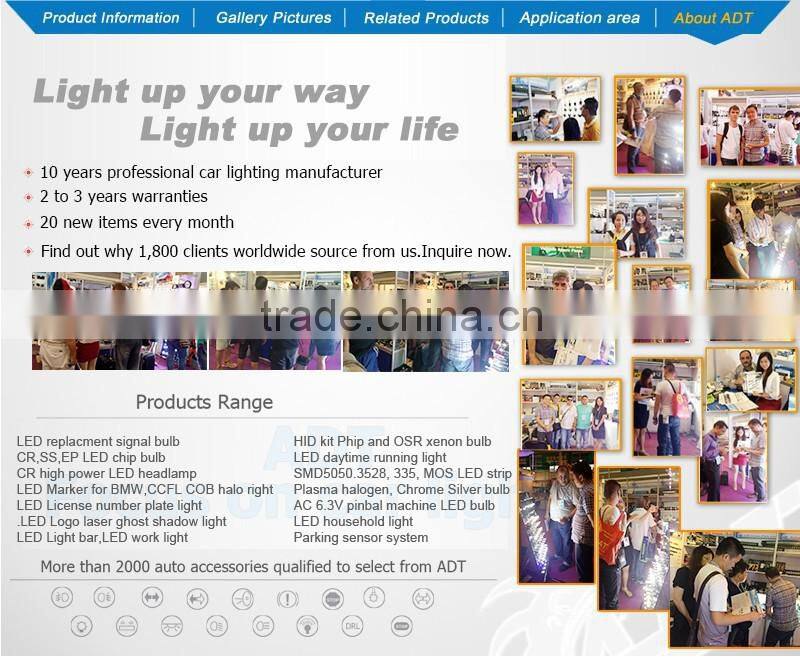Click the headlamp beam icon in top row
Viewport: 800px width, 660px height.
(242, 599)
